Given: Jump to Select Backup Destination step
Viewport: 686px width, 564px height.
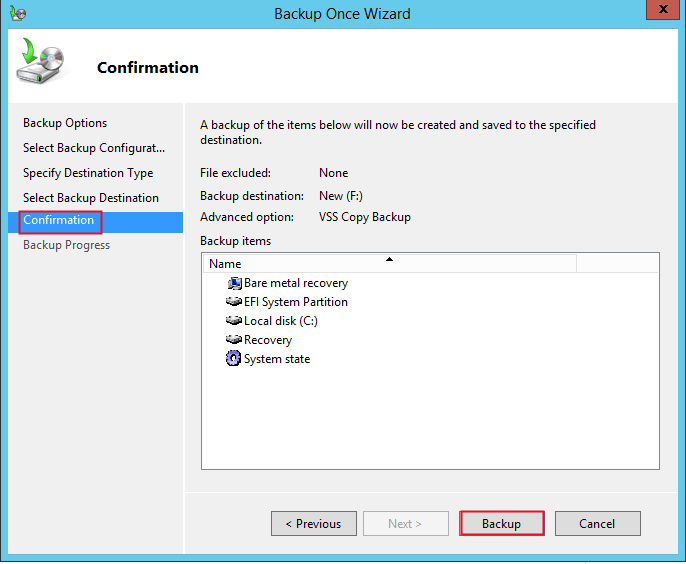Looking at the screenshot, I should tap(91, 198).
